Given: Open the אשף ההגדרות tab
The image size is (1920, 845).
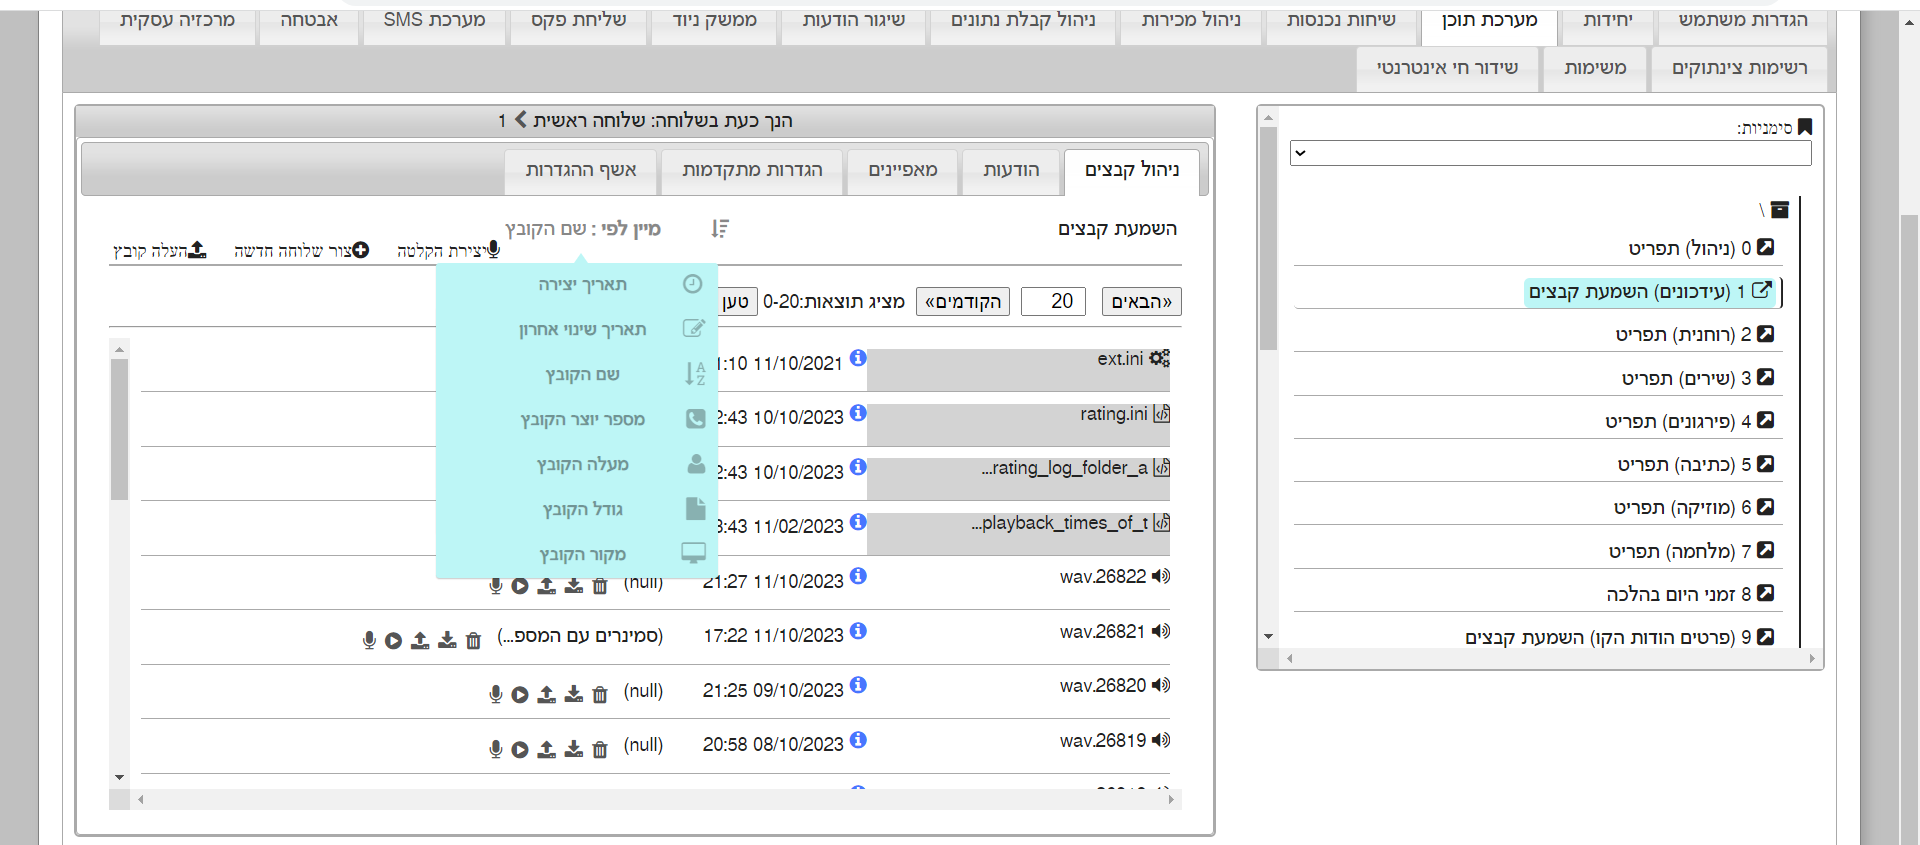Looking at the screenshot, I should coord(581,171).
